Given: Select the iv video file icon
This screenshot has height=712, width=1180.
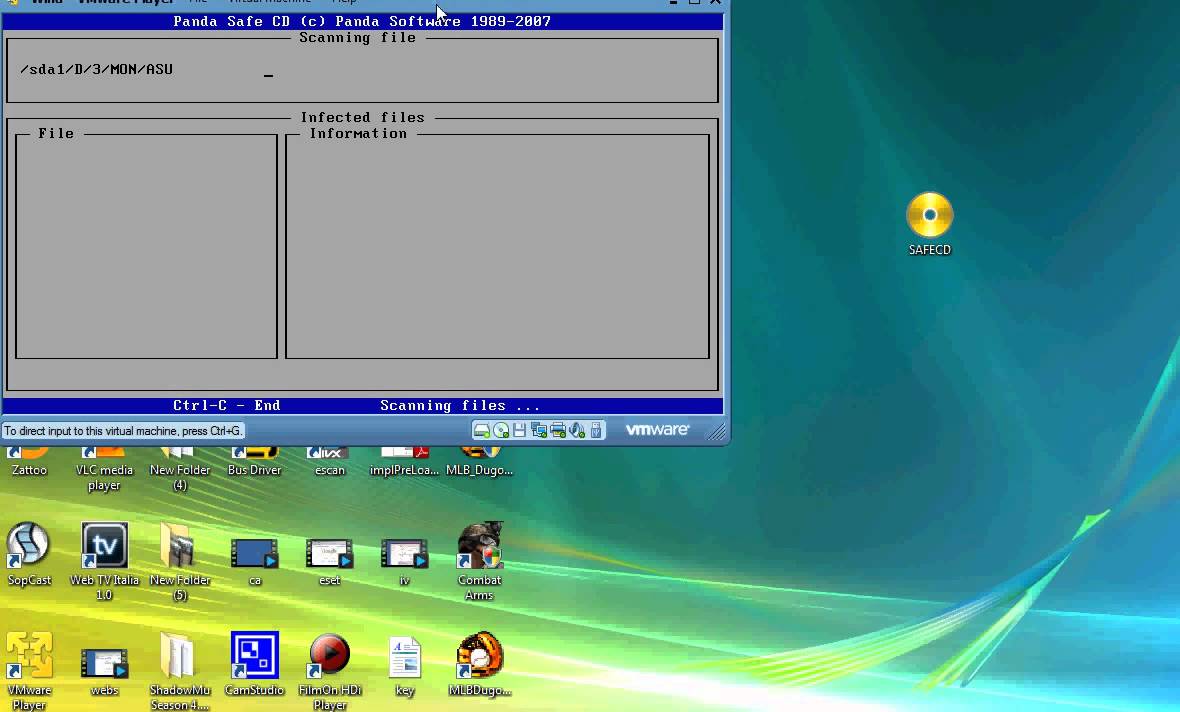Looking at the screenshot, I should coord(404,561).
